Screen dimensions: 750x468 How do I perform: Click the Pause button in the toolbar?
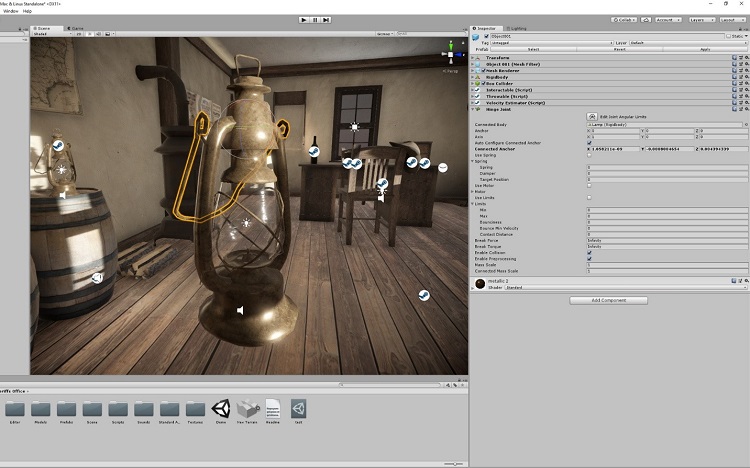315,20
